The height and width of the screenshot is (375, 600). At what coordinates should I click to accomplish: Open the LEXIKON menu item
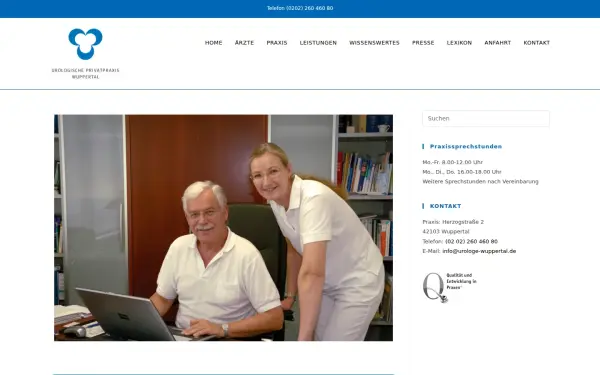point(459,43)
